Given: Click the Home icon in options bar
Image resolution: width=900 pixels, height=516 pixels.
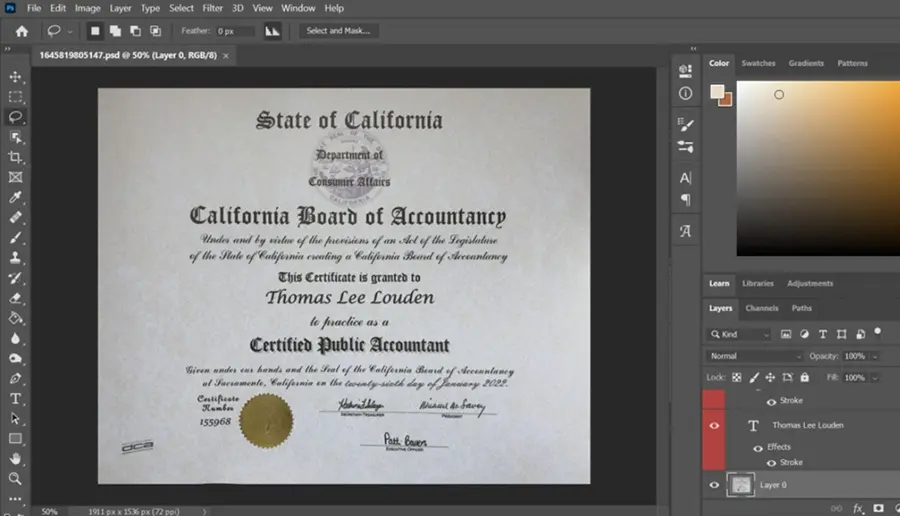Looking at the screenshot, I should [22, 31].
